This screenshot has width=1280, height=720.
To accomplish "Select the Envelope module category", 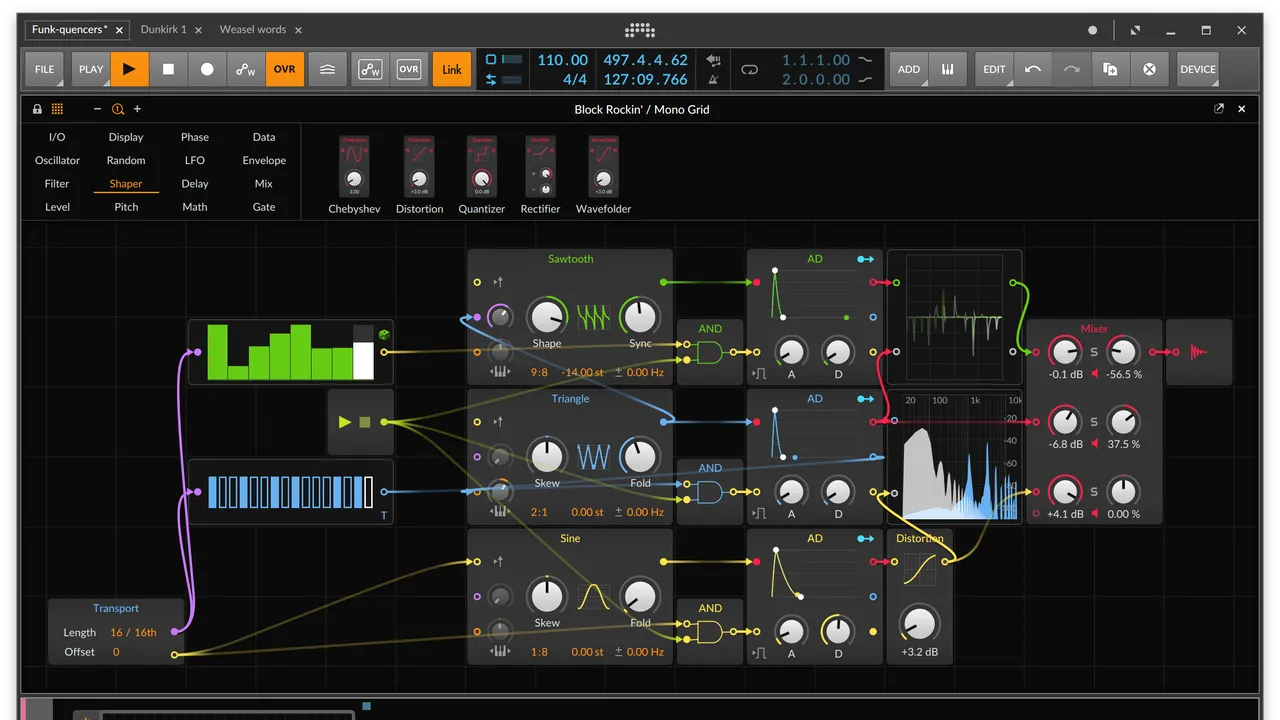I will click(x=264, y=160).
